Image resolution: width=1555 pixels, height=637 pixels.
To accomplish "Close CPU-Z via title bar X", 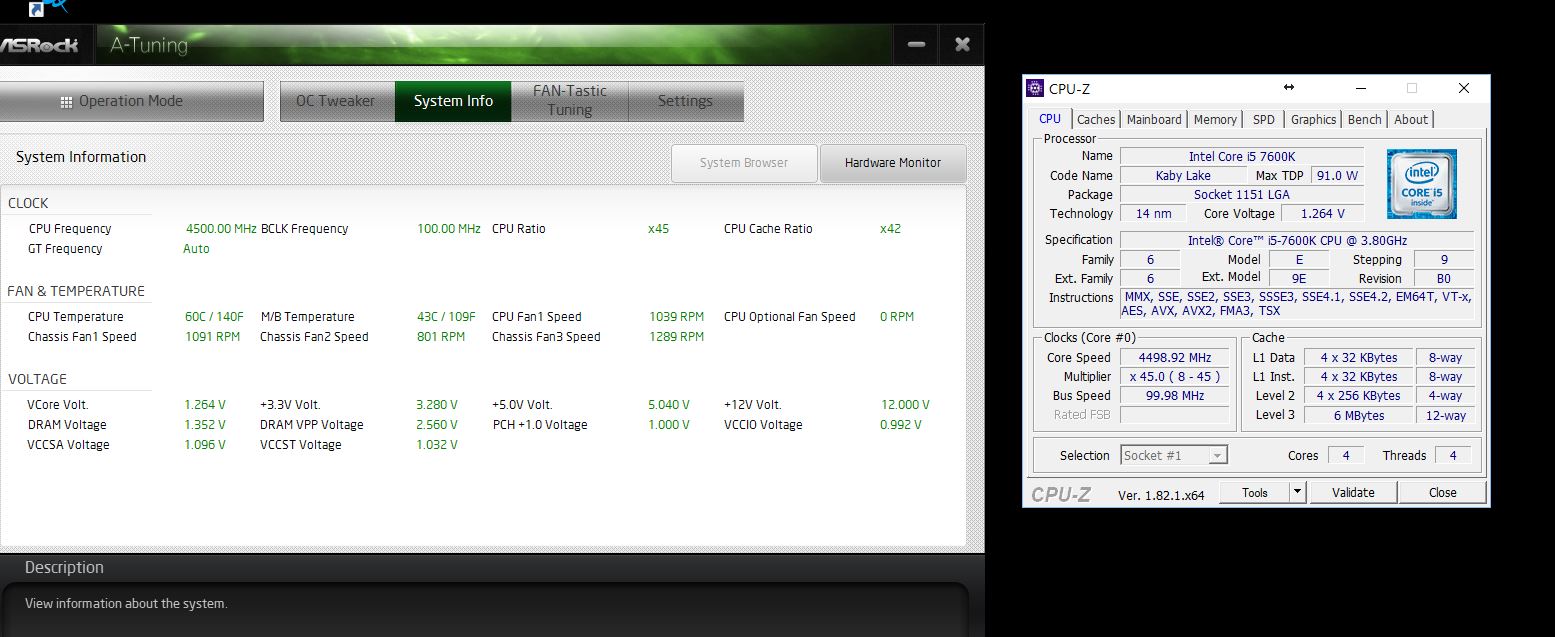I will click(1464, 88).
